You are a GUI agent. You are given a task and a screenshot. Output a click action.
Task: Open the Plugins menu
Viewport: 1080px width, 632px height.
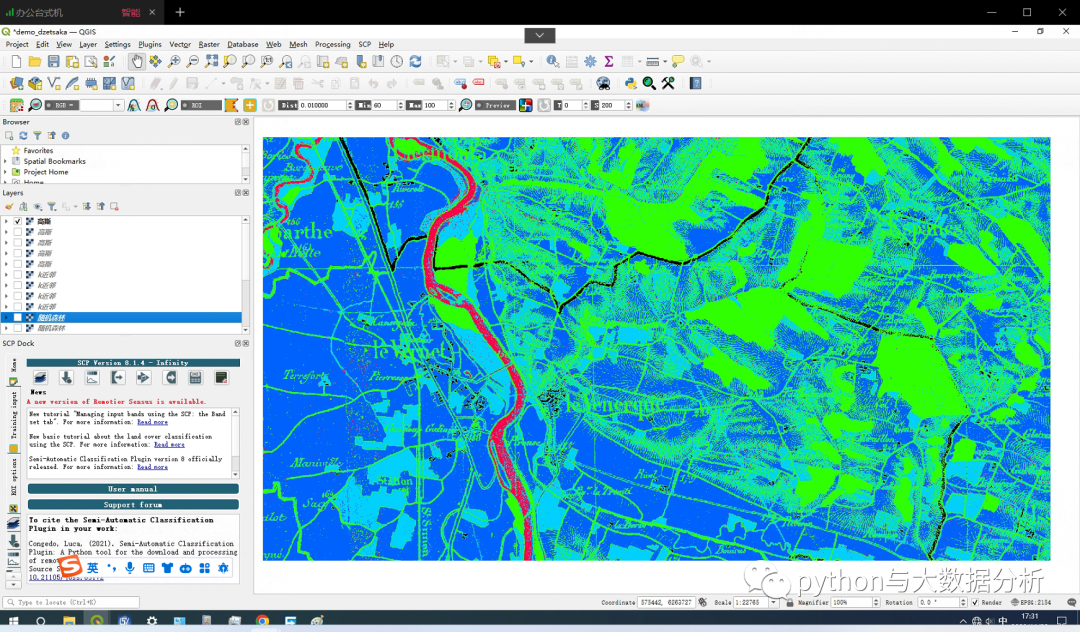point(149,44)
